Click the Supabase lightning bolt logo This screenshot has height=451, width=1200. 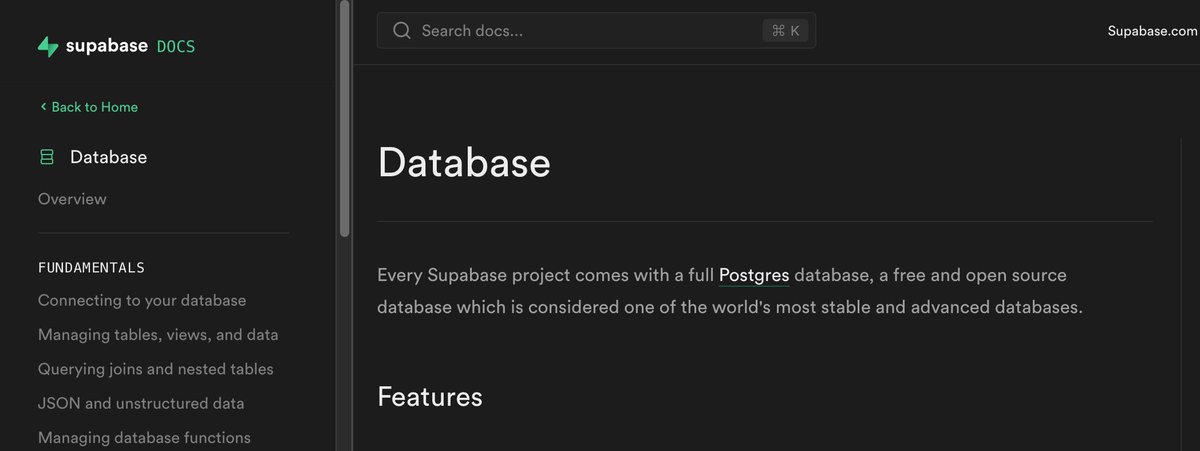coord(48,46)
